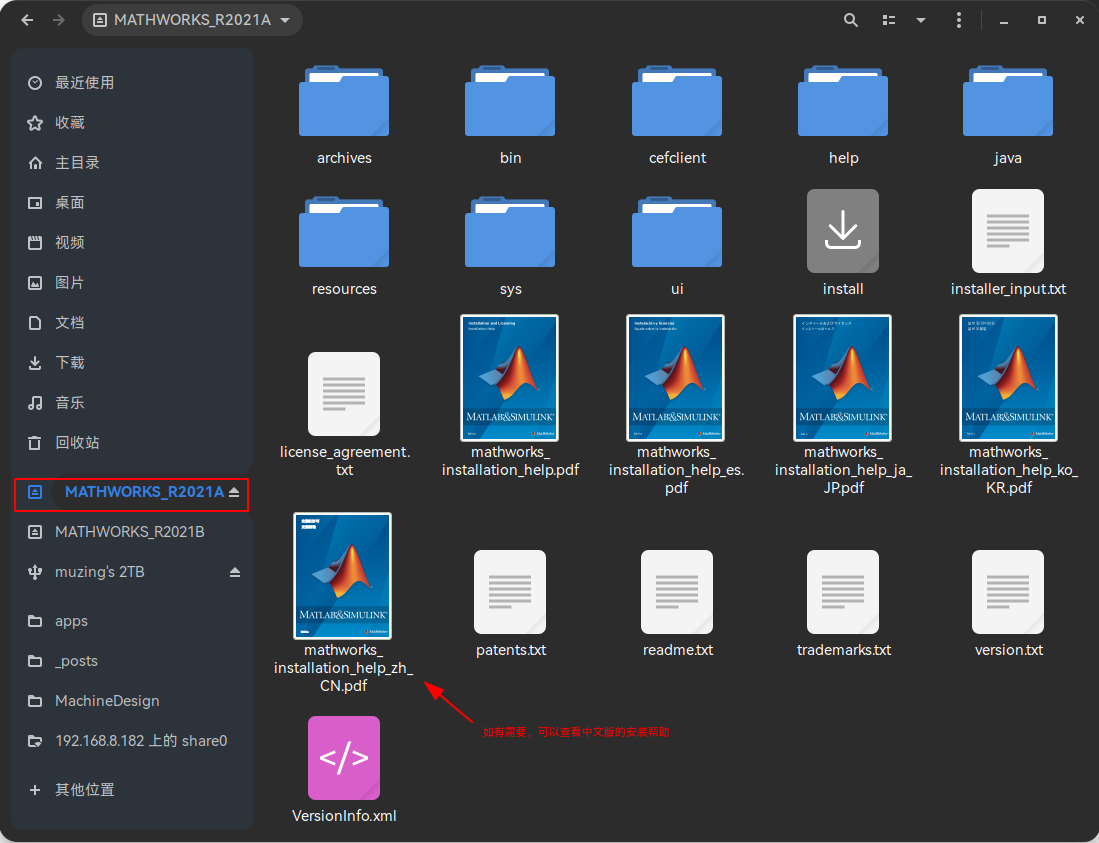
Task: Eject muzing's 2TB drive
Action: click(x=235, y=573)
